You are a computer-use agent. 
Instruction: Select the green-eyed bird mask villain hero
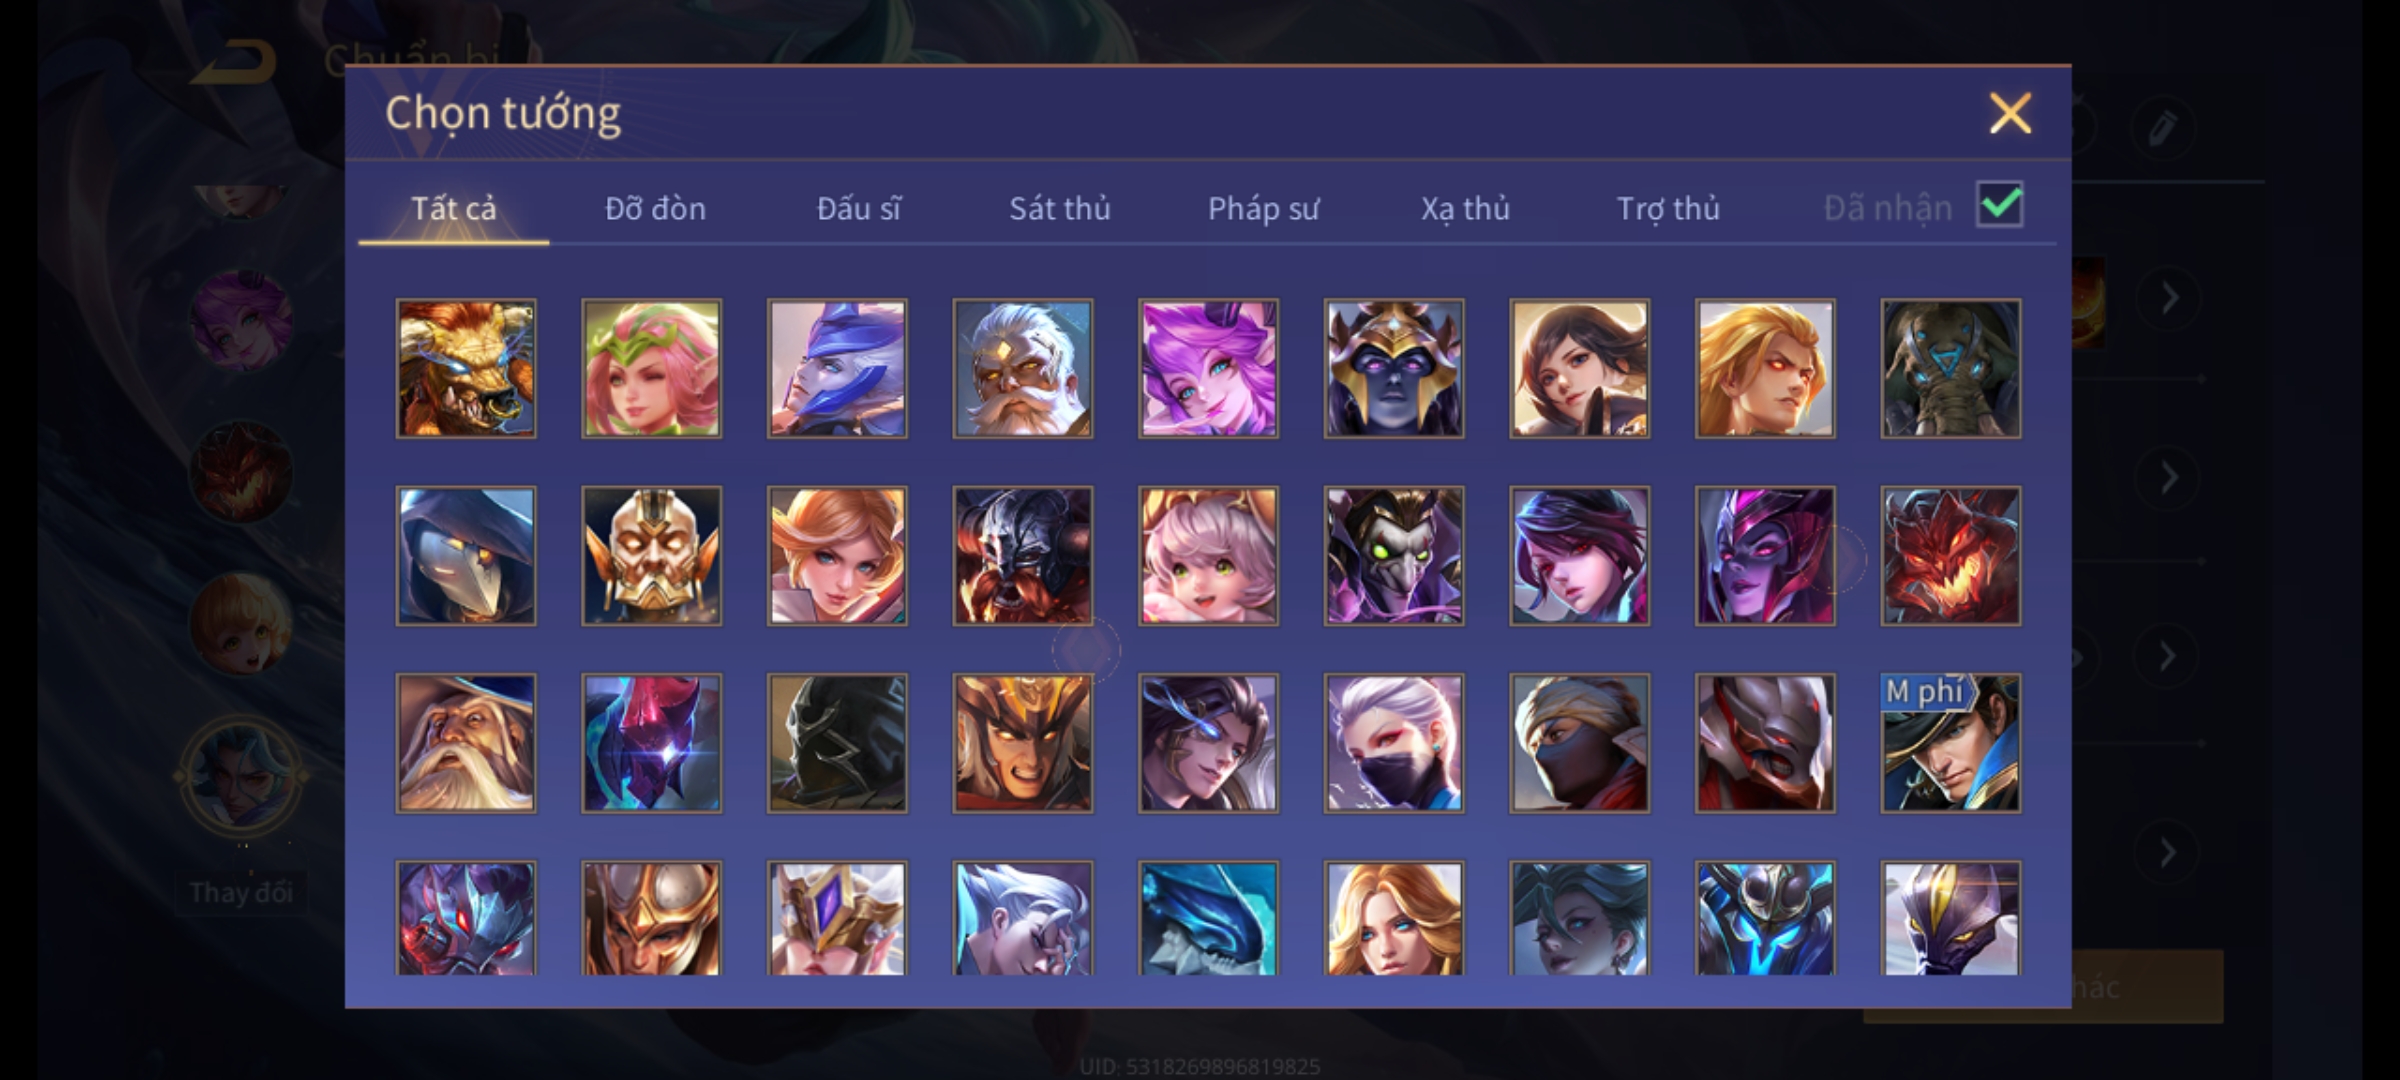[1394, 556]
